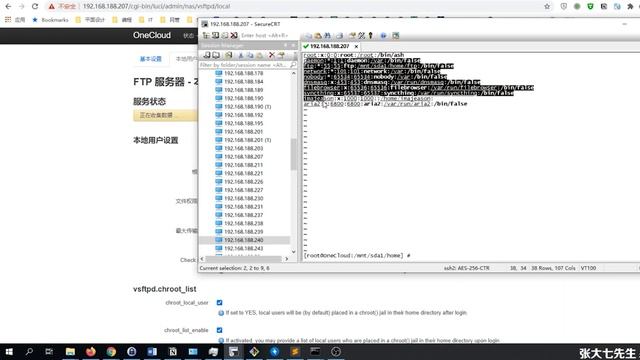The image size is (640, 360).
Task: Open the Bookmarks folder in bookmarks bar
Action: click(x=50, y=20)
